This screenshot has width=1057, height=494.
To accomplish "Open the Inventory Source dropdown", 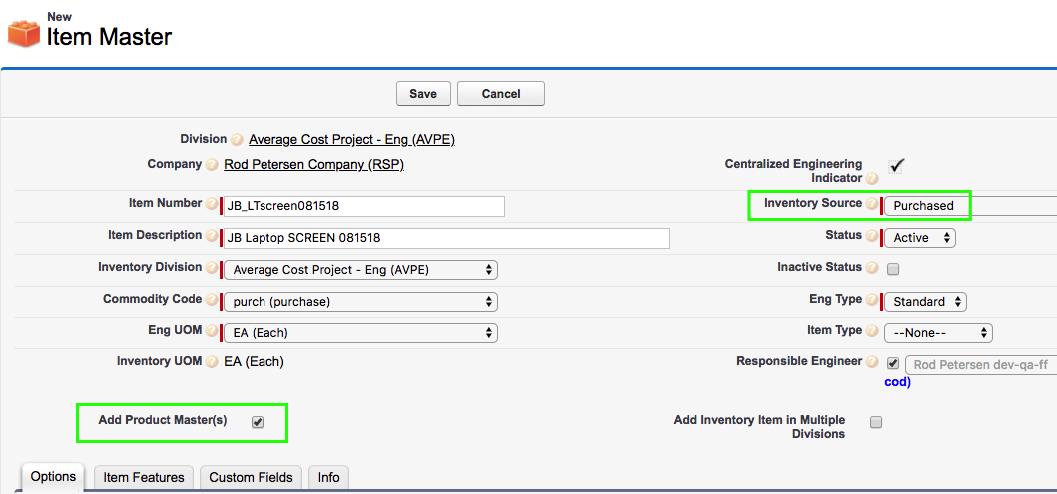I will (971, 206).
